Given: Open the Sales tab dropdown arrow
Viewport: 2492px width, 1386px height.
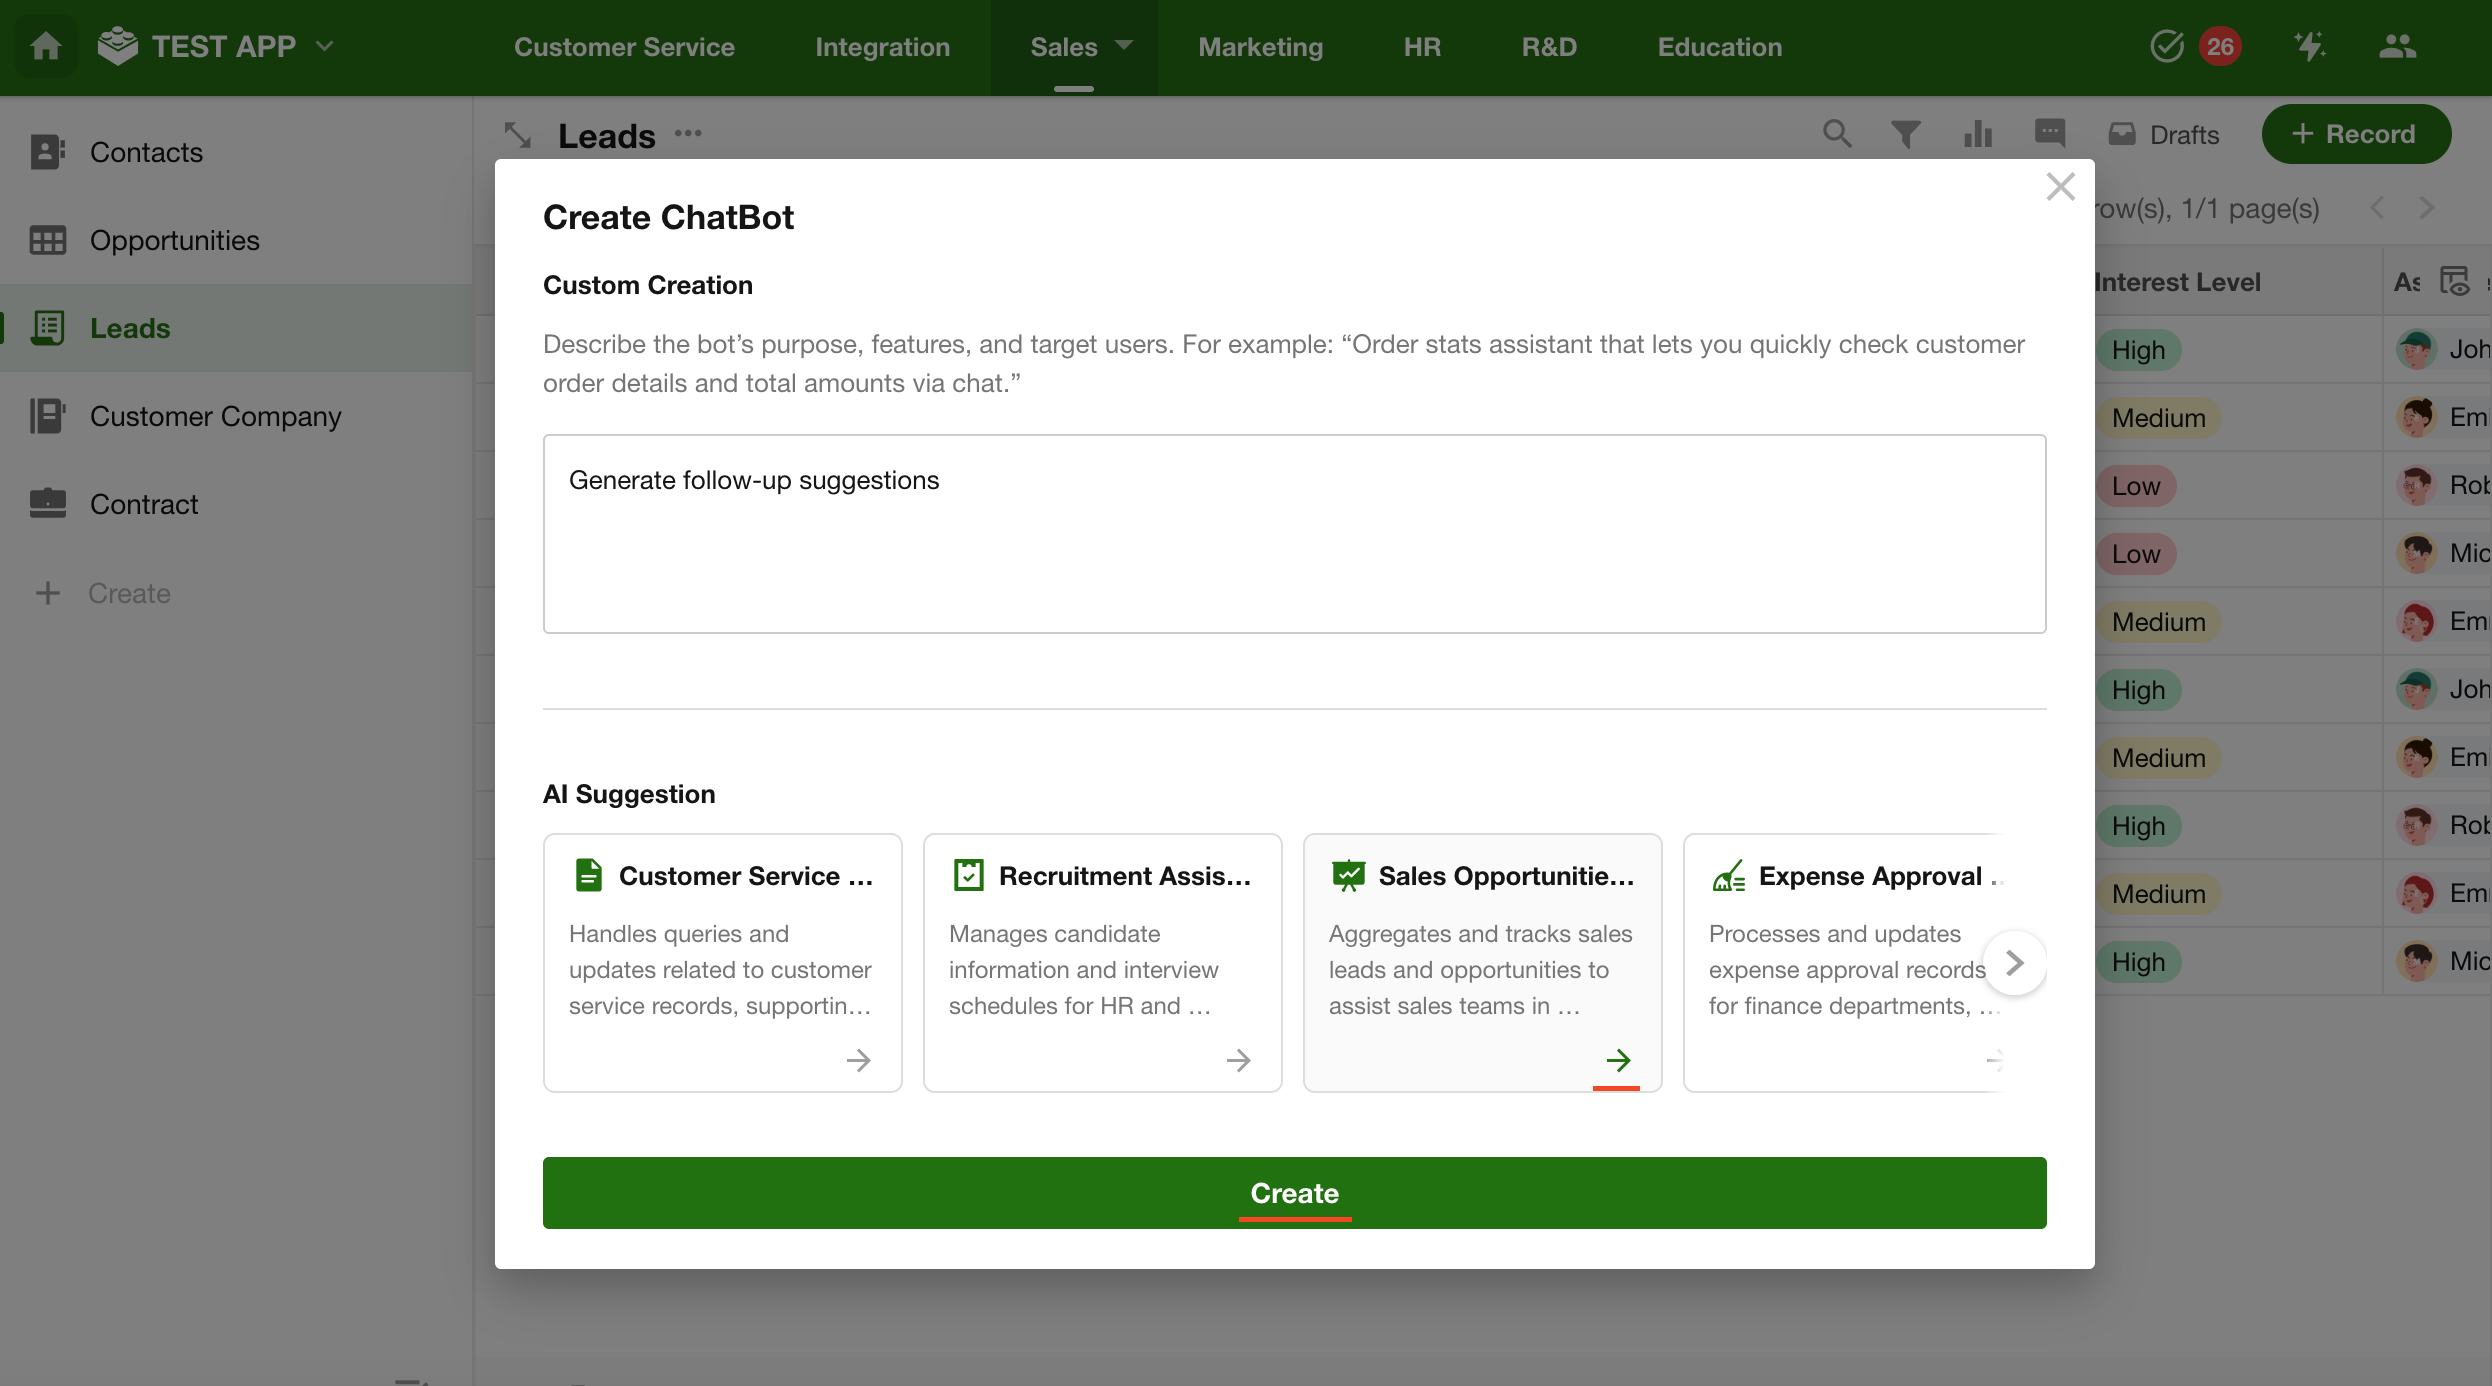Looking at the screenshot, I should (1124, 46).
